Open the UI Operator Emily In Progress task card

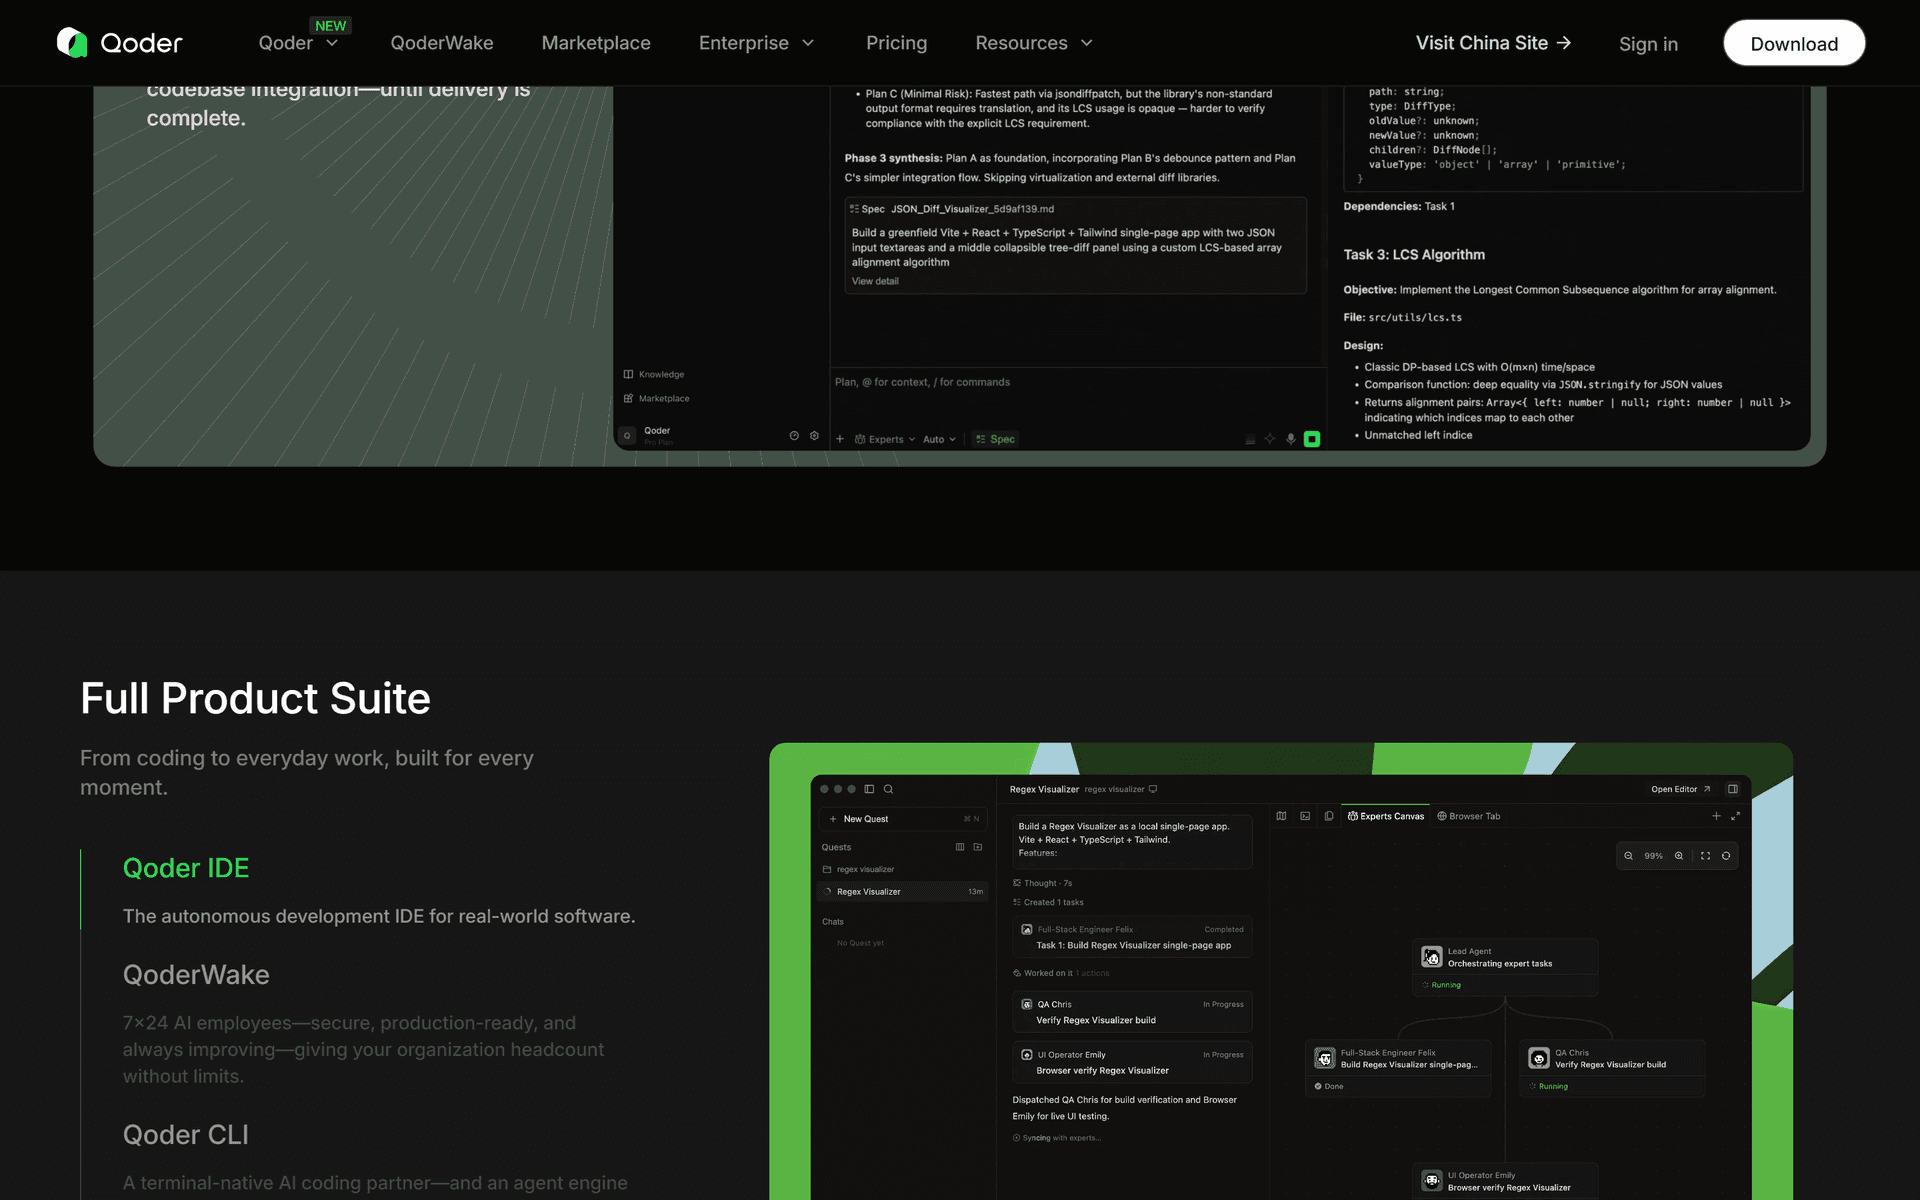point(1132,1062)
